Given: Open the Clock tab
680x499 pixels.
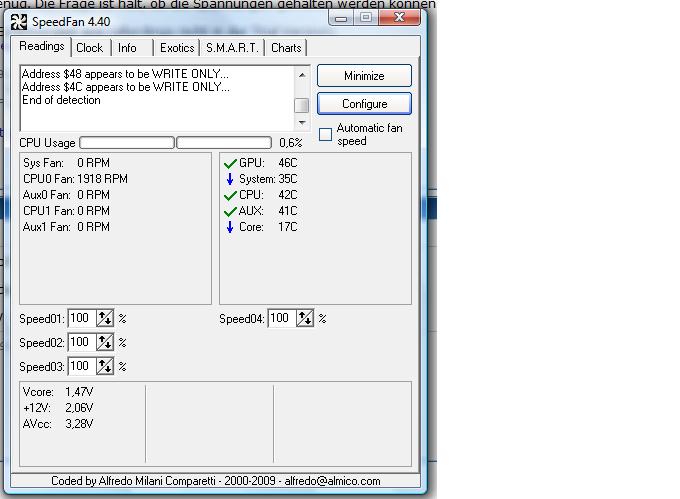Looking at the screenshot, I should point(89,48).
